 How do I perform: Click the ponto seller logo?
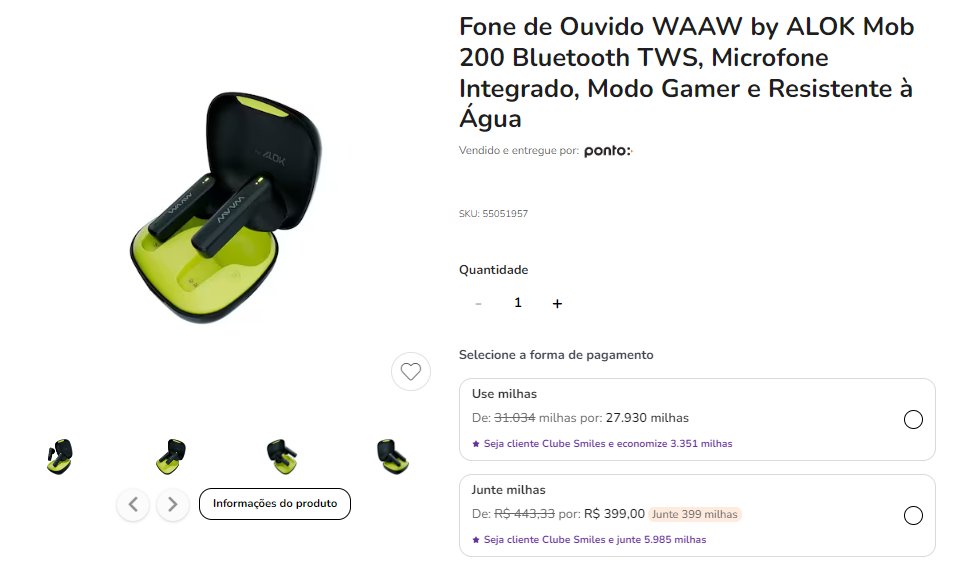tap(608, 150)
